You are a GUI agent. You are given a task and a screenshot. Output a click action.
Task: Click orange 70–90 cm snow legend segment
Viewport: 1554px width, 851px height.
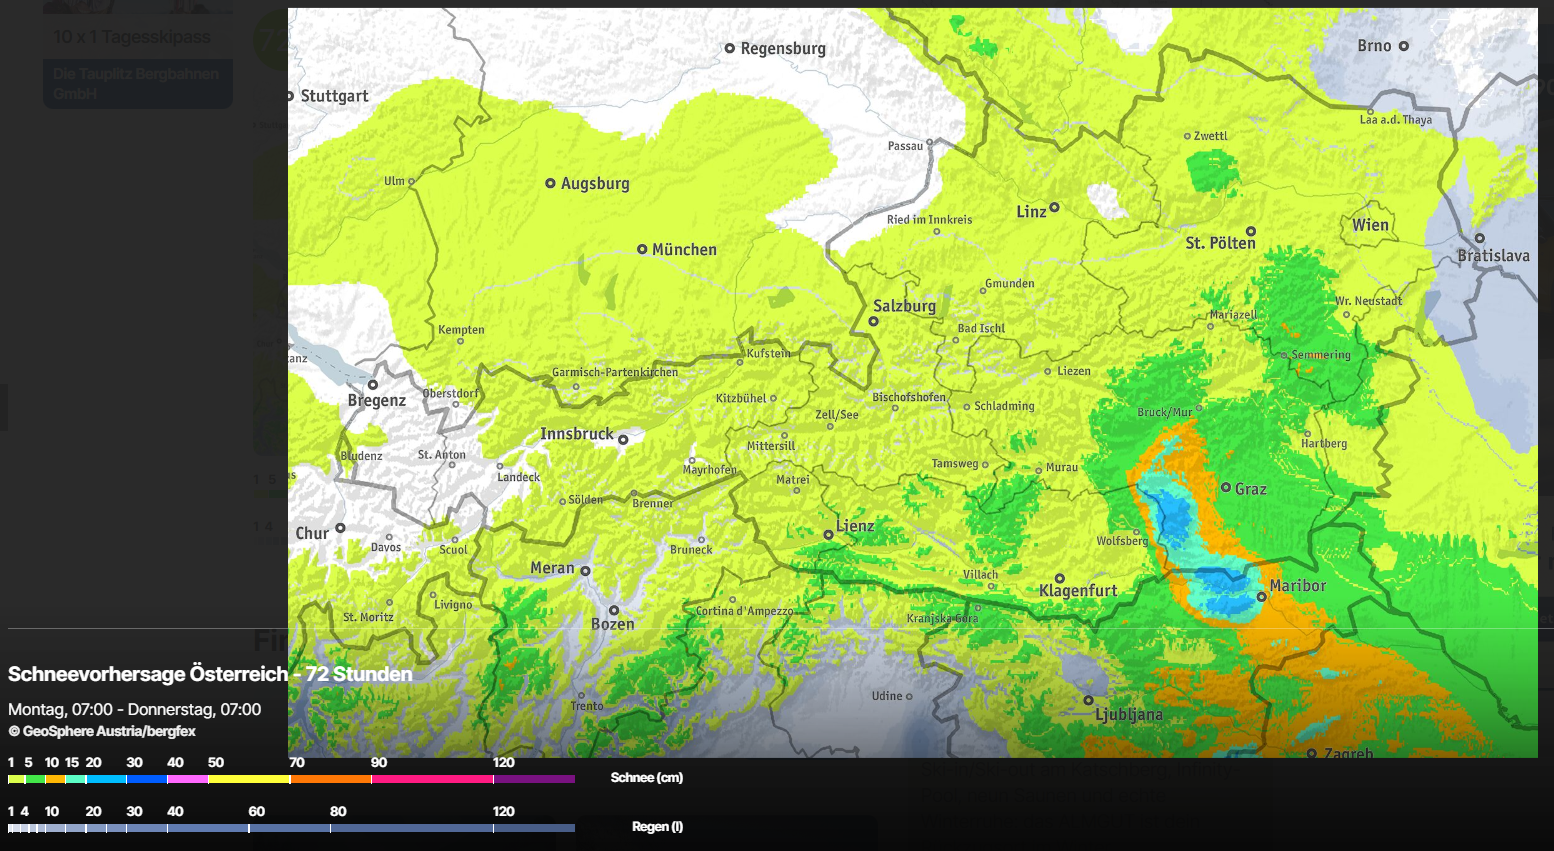point(330,779)
